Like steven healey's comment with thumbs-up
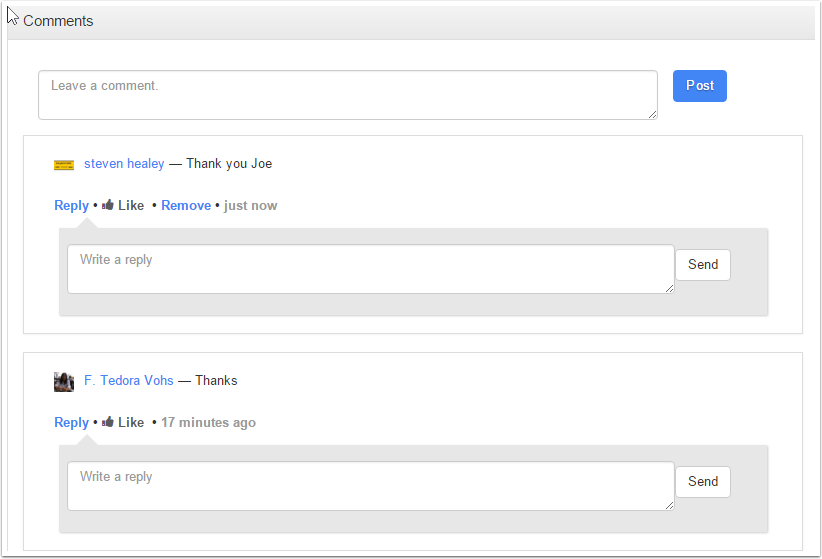Image resolution: width=822 pixels, height=559 pixels. [x=123, y=206]
